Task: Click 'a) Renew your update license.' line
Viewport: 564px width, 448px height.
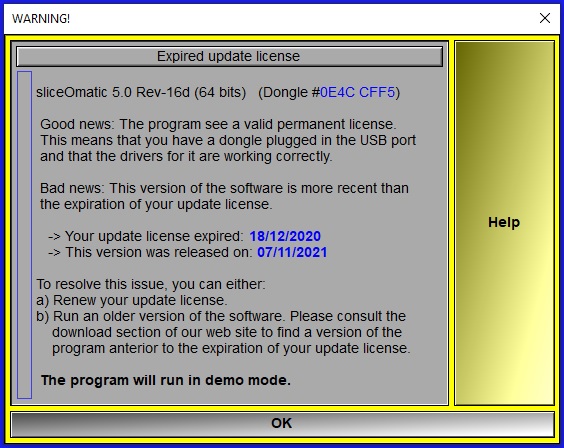Action: point(132,300)
